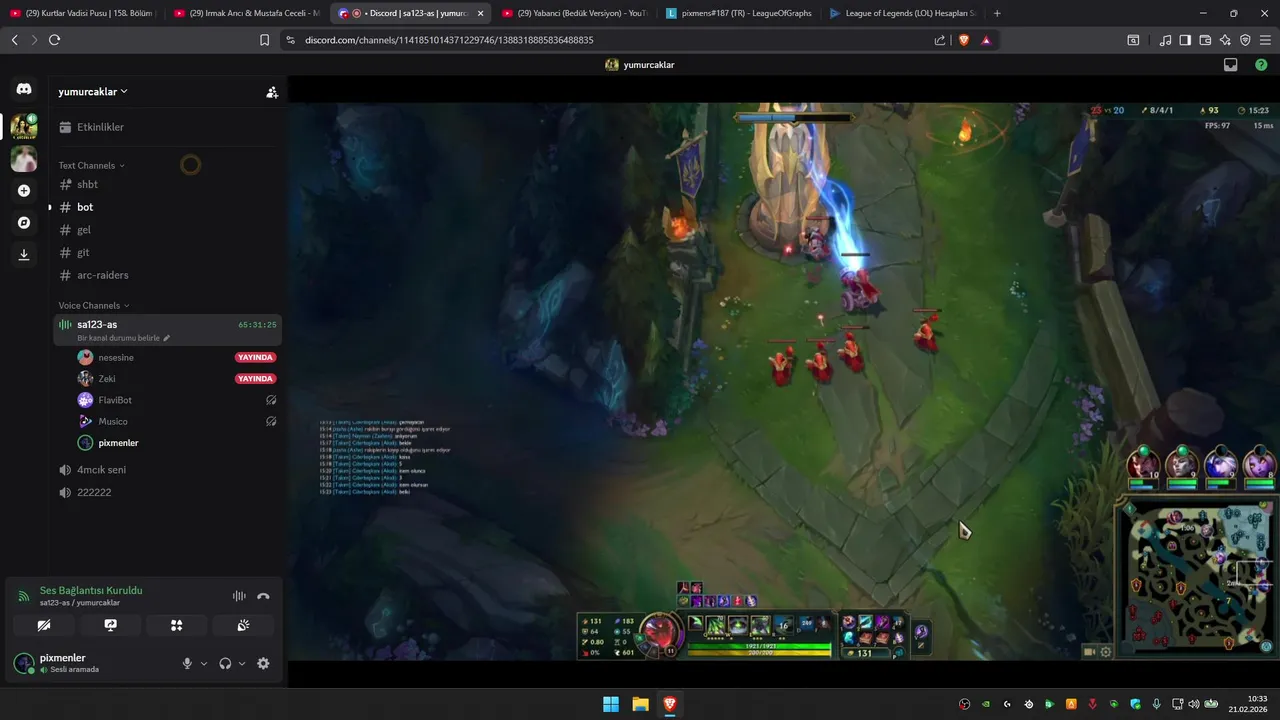Open stream settings gear on video
1280x720 pixels.
1106,652
